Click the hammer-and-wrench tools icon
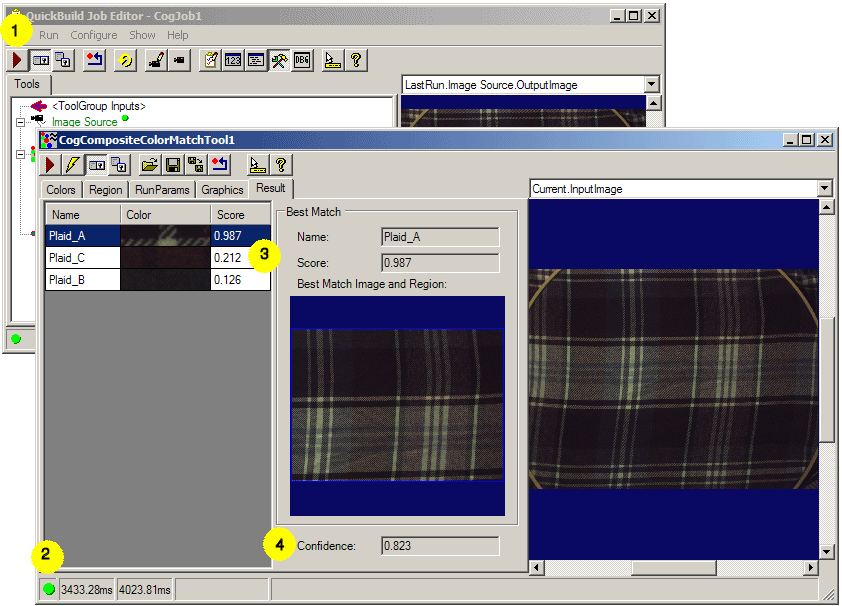Viewport: 842px width, 606px height. point(277,60)
